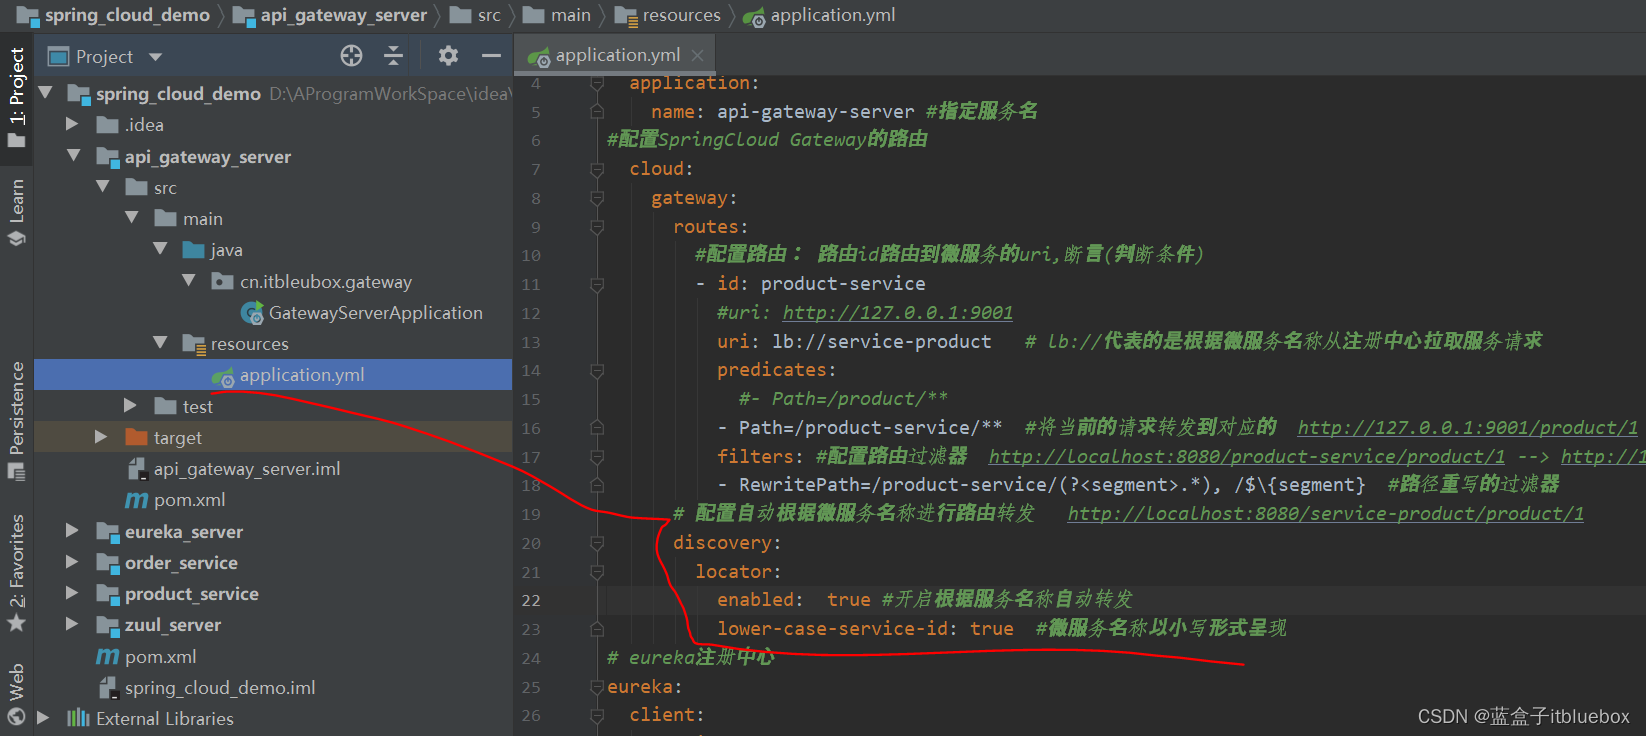Click resources breadcrumb in navigation bar
The height and width of the screenshot is (736, 1646).
pos(668,15)
